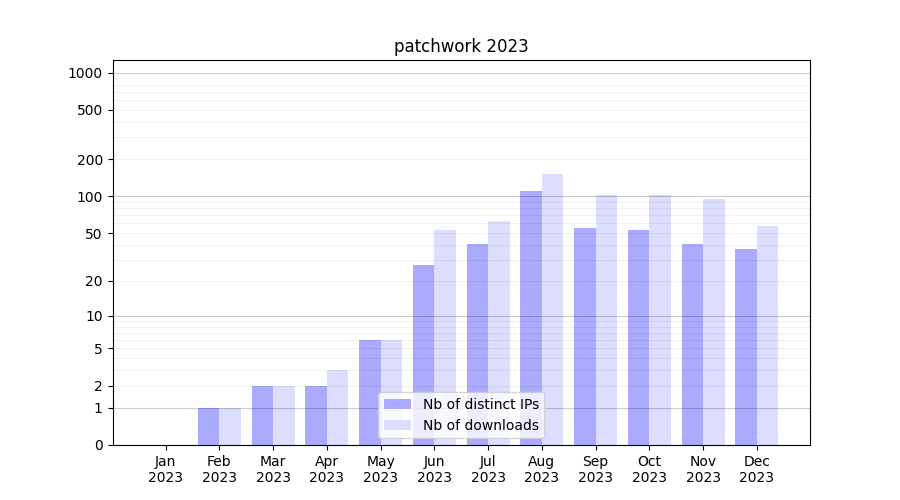Select the '1000' y-axis tick label
Image resolution: width=900 pixels, height=500 pixels.
(x=85, y=73)
